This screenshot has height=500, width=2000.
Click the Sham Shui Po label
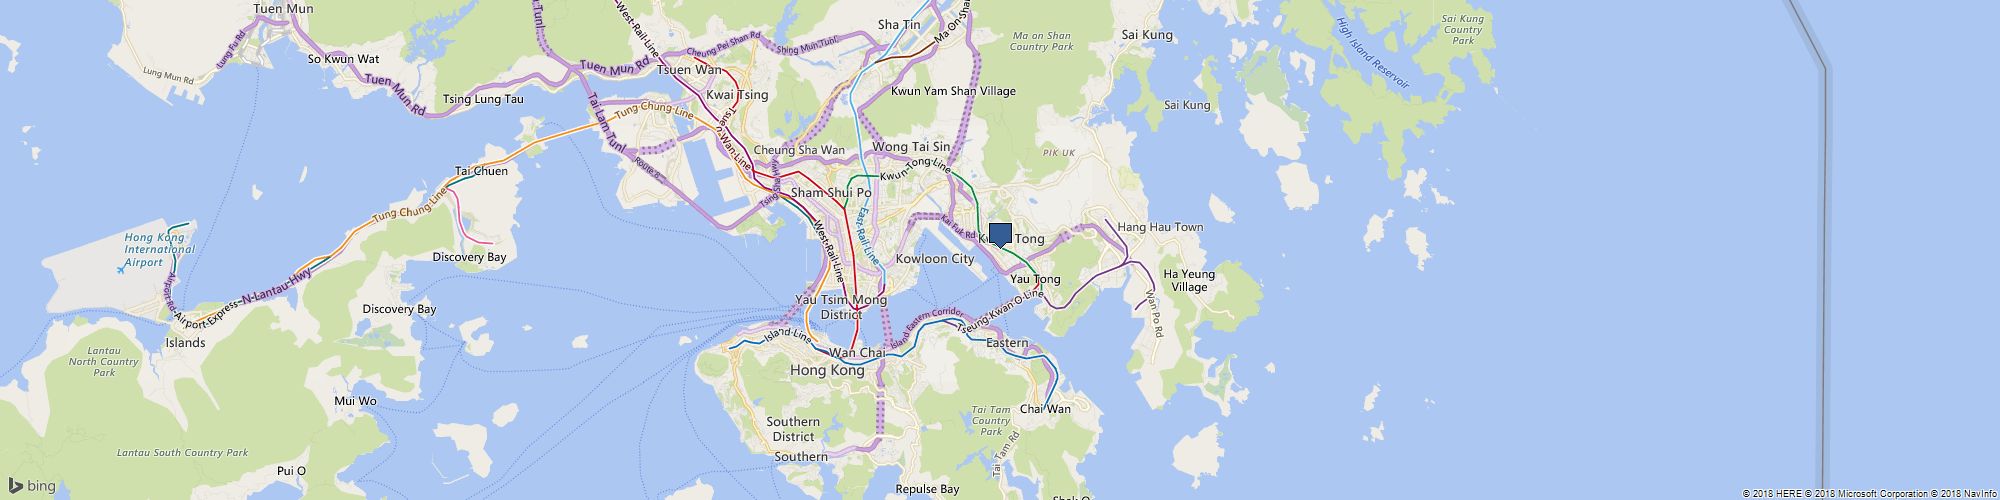[831, 192]
